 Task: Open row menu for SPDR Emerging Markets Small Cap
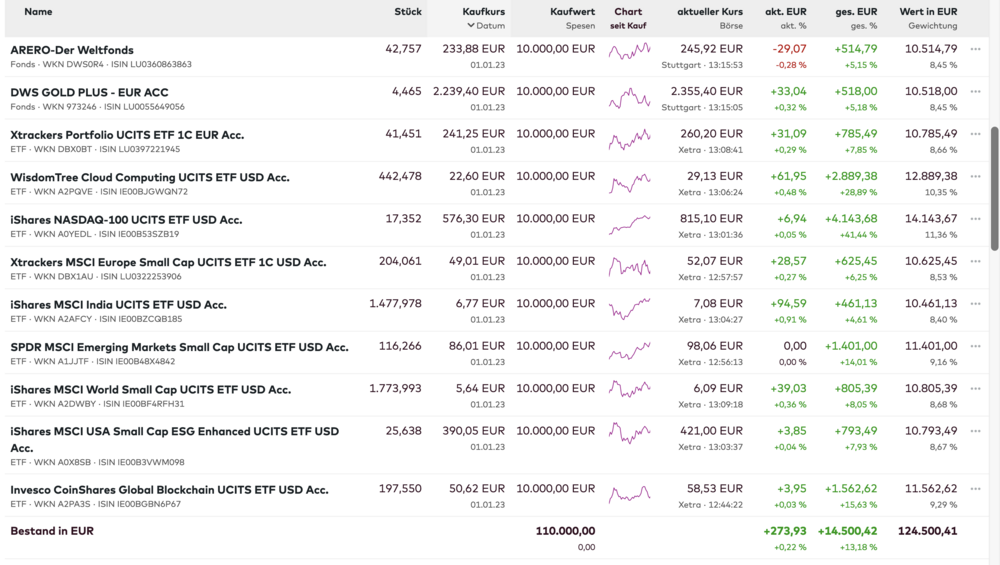tap(975, 346)
